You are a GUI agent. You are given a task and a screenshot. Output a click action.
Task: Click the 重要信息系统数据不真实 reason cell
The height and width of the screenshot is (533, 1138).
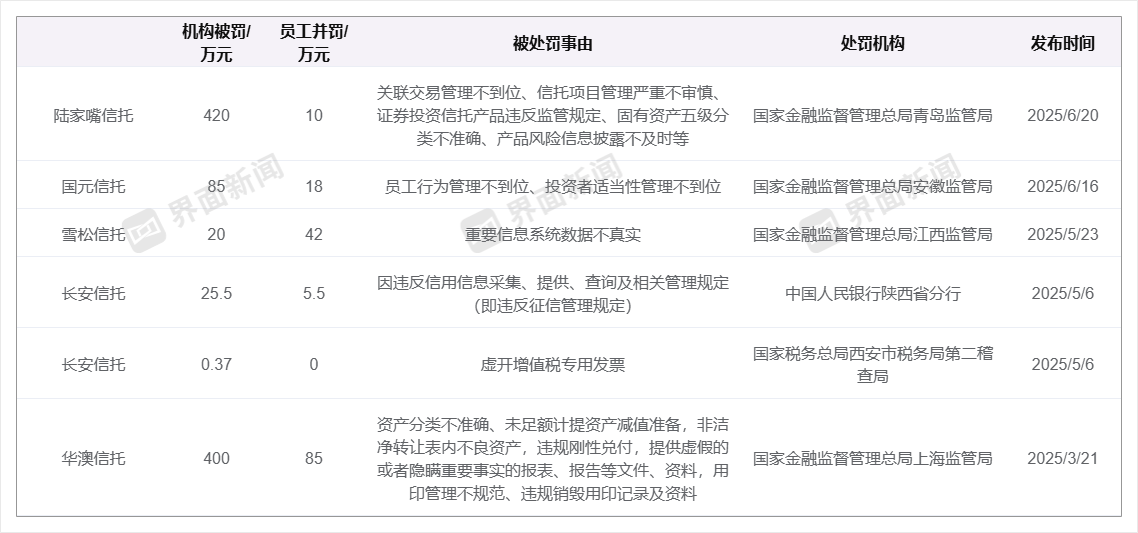[552, 234]
